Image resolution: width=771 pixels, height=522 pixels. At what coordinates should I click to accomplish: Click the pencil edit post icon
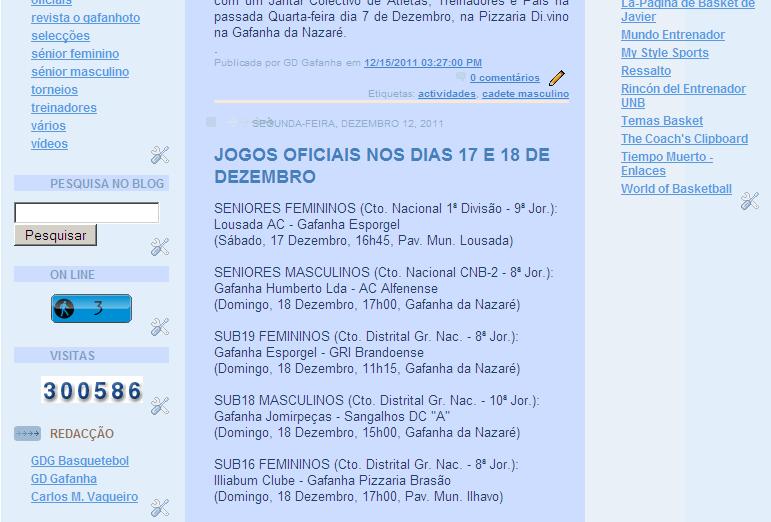tap(557, 78)
